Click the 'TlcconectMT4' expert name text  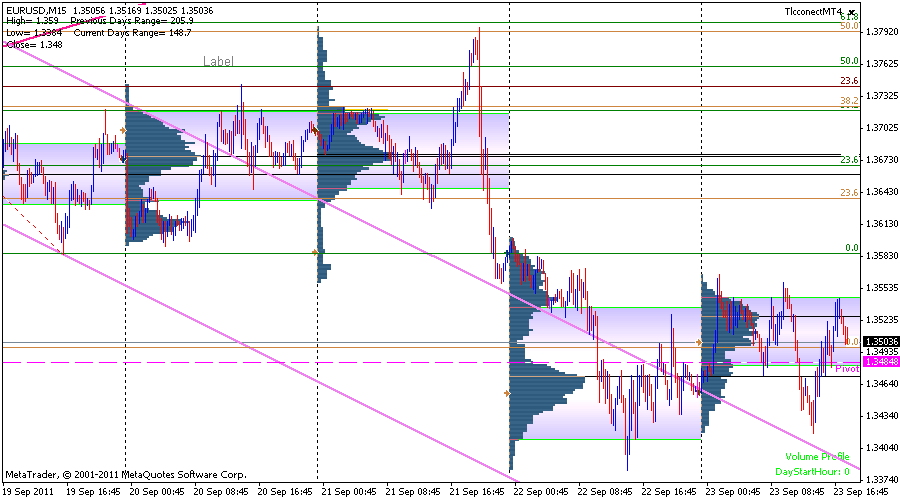click(x=811, y=11)
